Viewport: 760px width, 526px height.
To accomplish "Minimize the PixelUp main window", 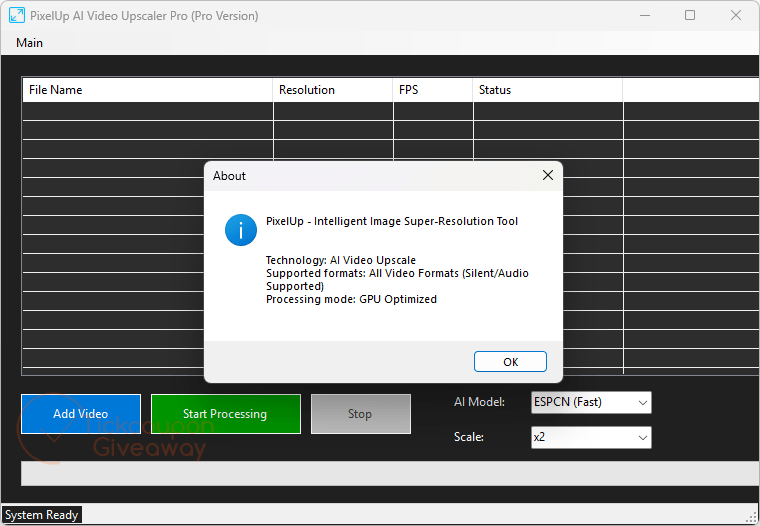I will pos(645,16).
